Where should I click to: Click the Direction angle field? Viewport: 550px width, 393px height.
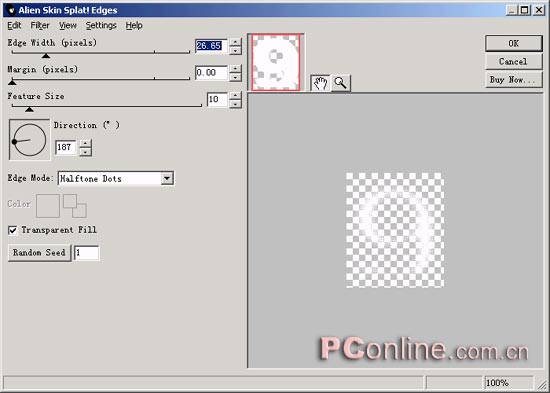click(x=66, y=147)
